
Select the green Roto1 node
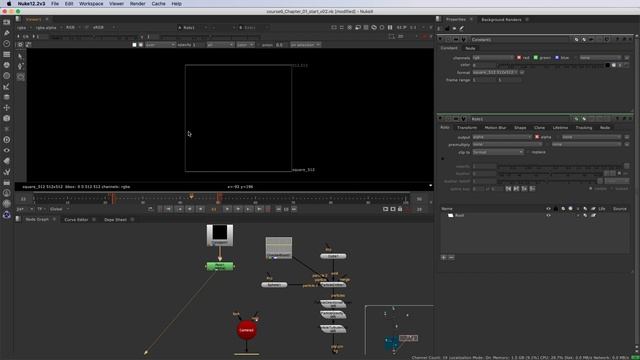click(220, 267)
